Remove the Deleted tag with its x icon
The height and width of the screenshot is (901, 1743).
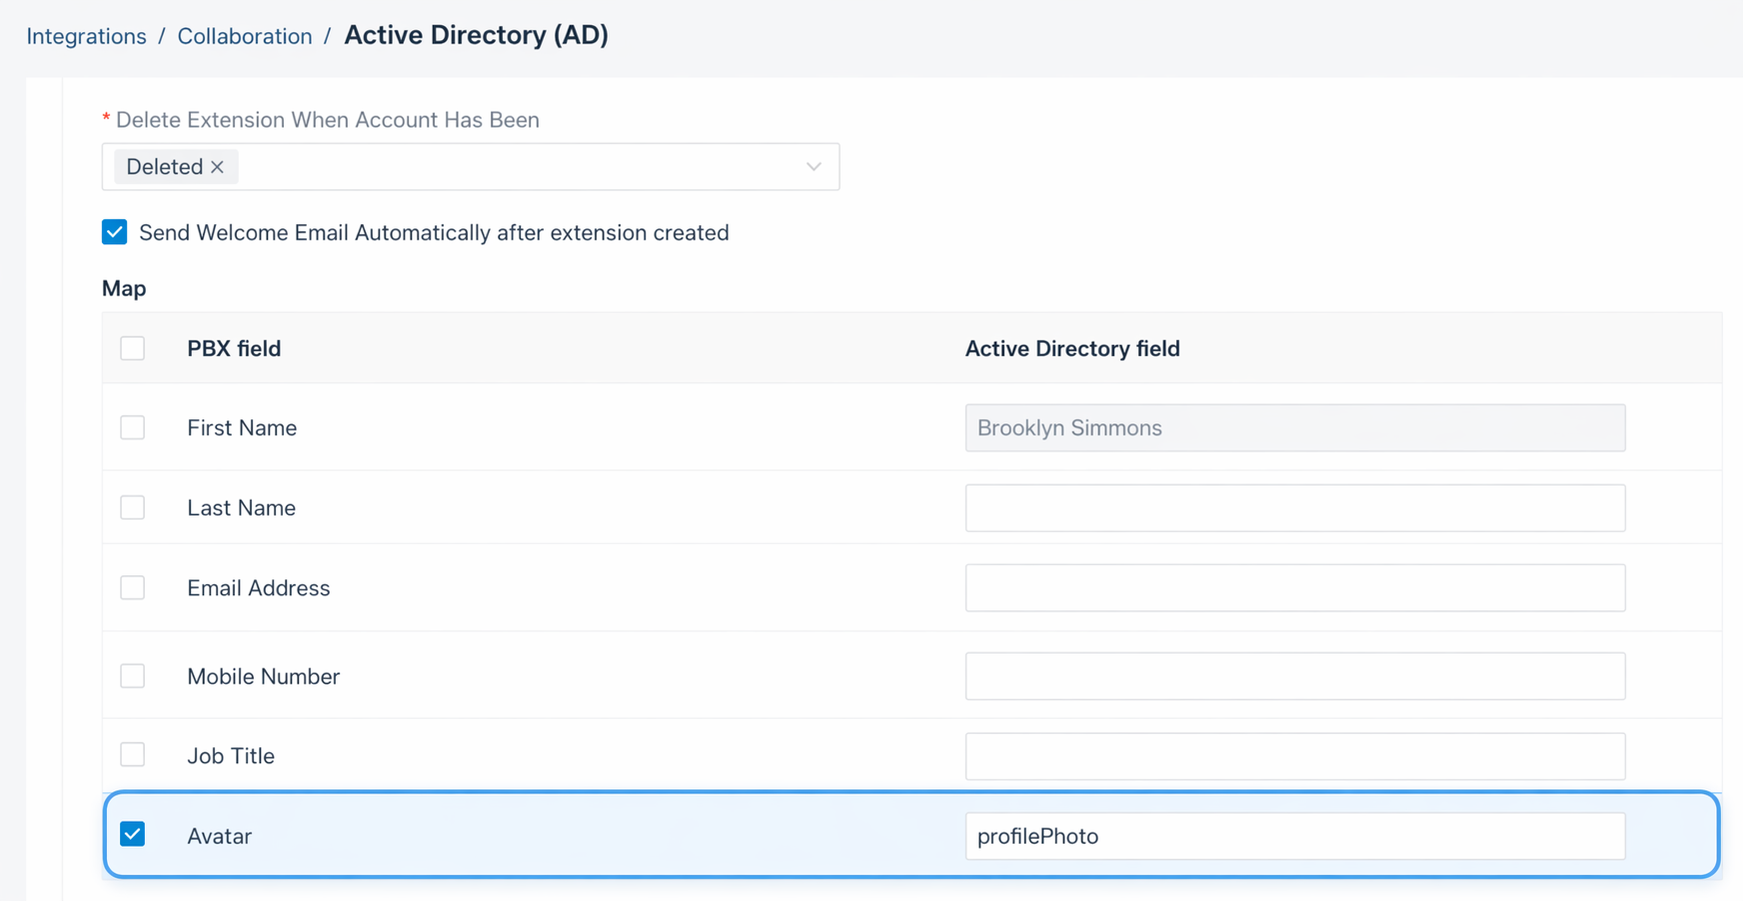coord(217,167)
